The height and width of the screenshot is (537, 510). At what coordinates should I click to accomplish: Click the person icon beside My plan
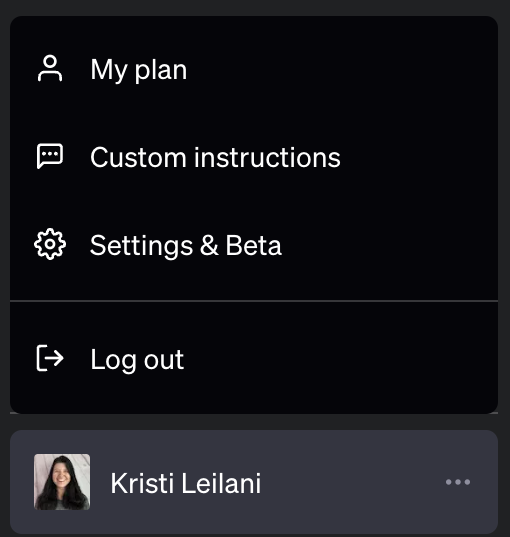(50, 68)
